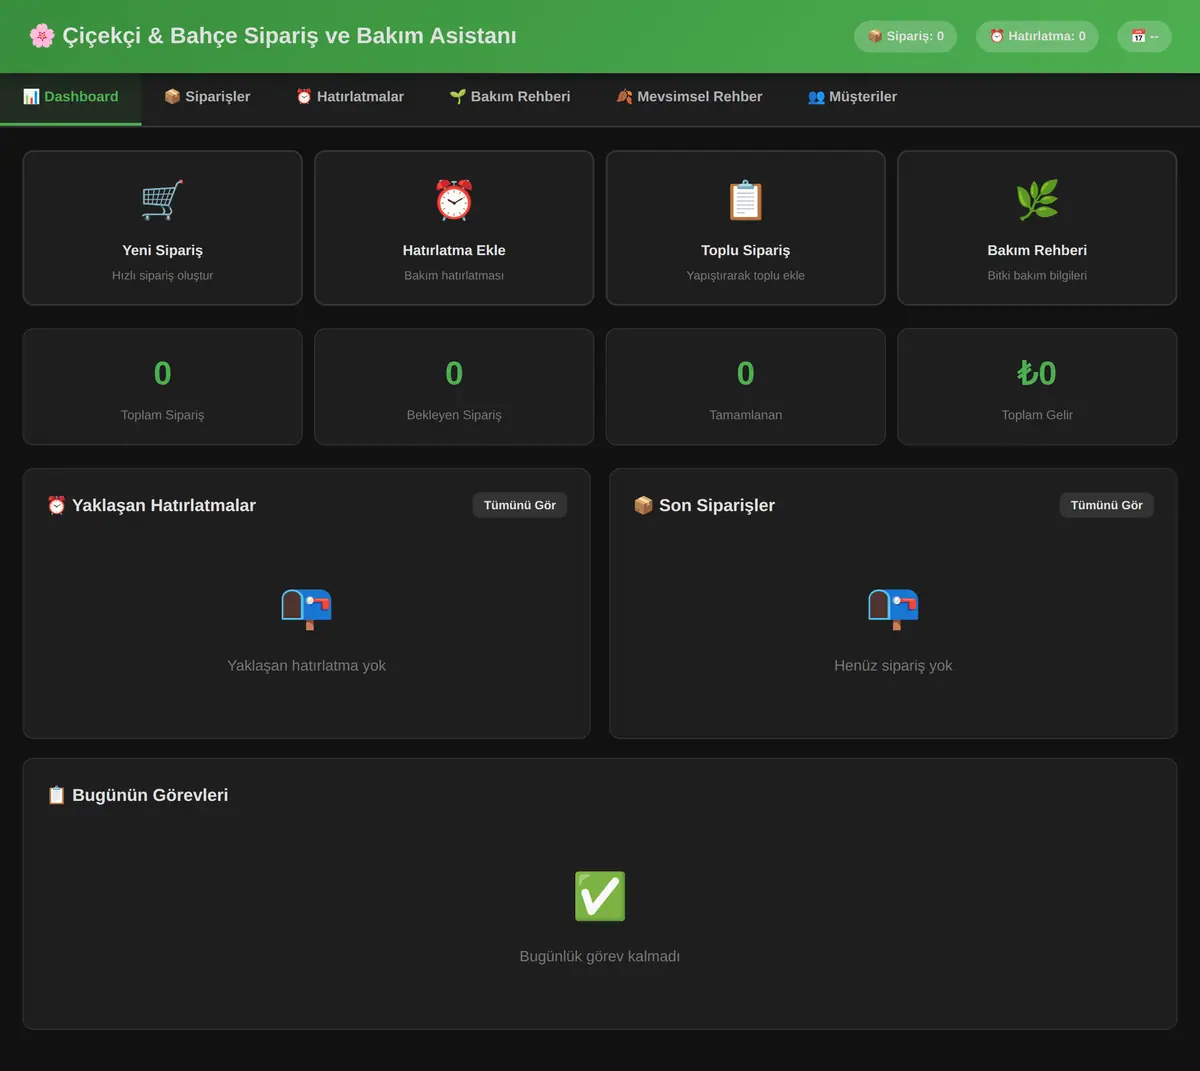
Task: Click the Toplu Sipariş card title
Action: coord(746,250)
